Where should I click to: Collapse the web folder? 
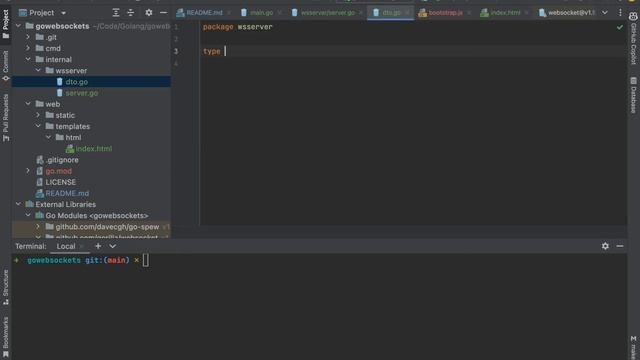28,104
